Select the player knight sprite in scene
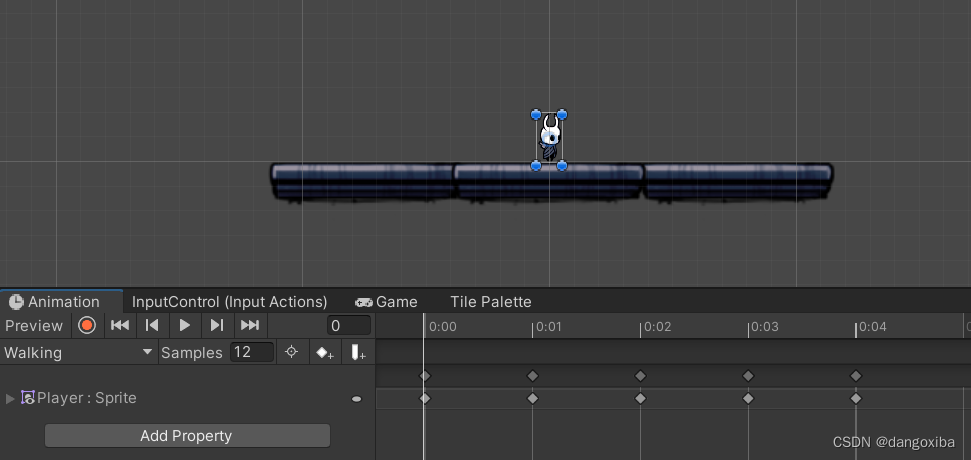Screen dimensions: 971x460 pyautogui.click(x=549, y=140)
